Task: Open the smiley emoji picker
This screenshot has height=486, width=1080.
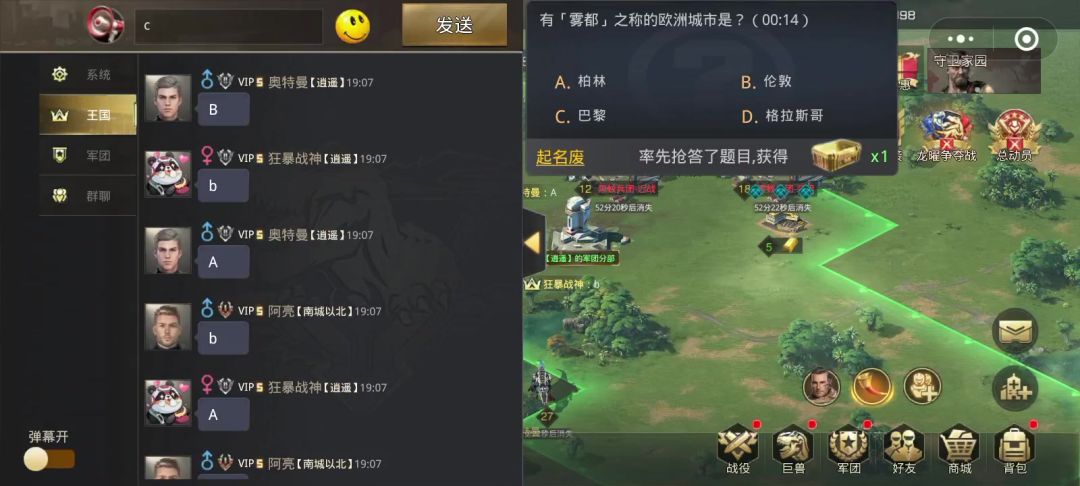Action: [x=353, y=26]
